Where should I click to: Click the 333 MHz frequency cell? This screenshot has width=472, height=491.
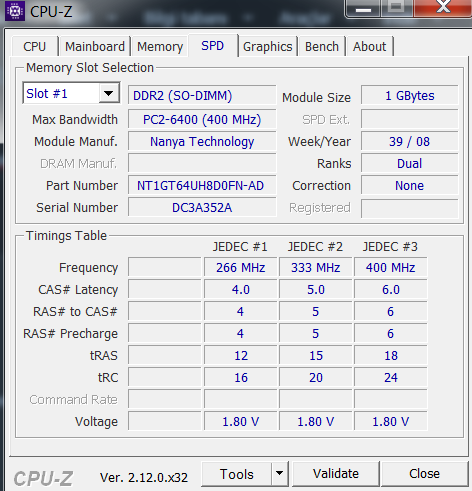click(x=315, y=267)
